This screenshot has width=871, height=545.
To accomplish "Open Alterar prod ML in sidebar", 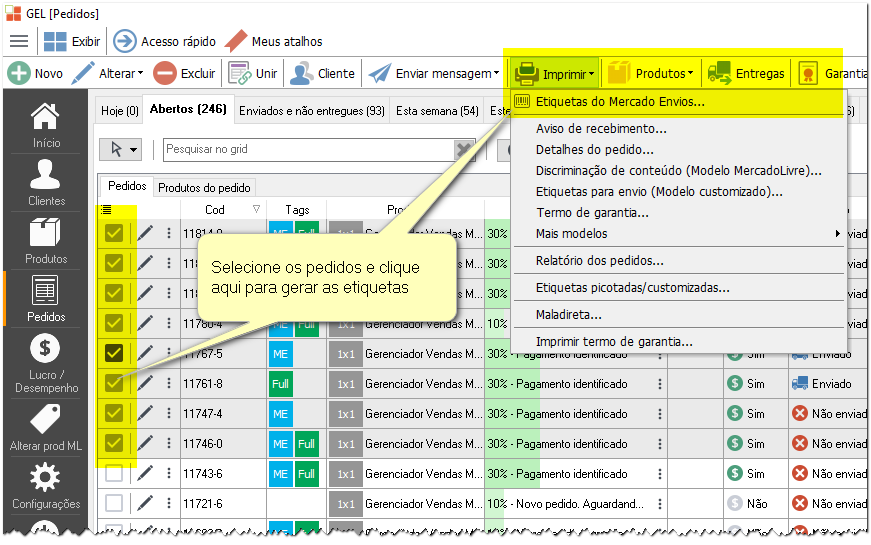I will coord(46,428).
